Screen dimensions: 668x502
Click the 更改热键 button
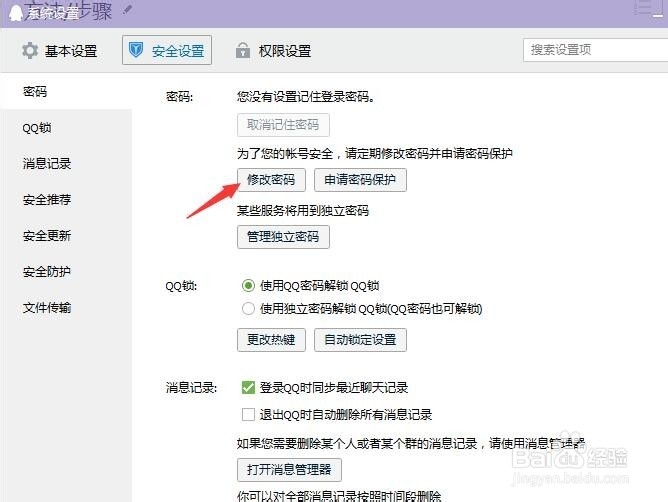(x=271, y=340)
